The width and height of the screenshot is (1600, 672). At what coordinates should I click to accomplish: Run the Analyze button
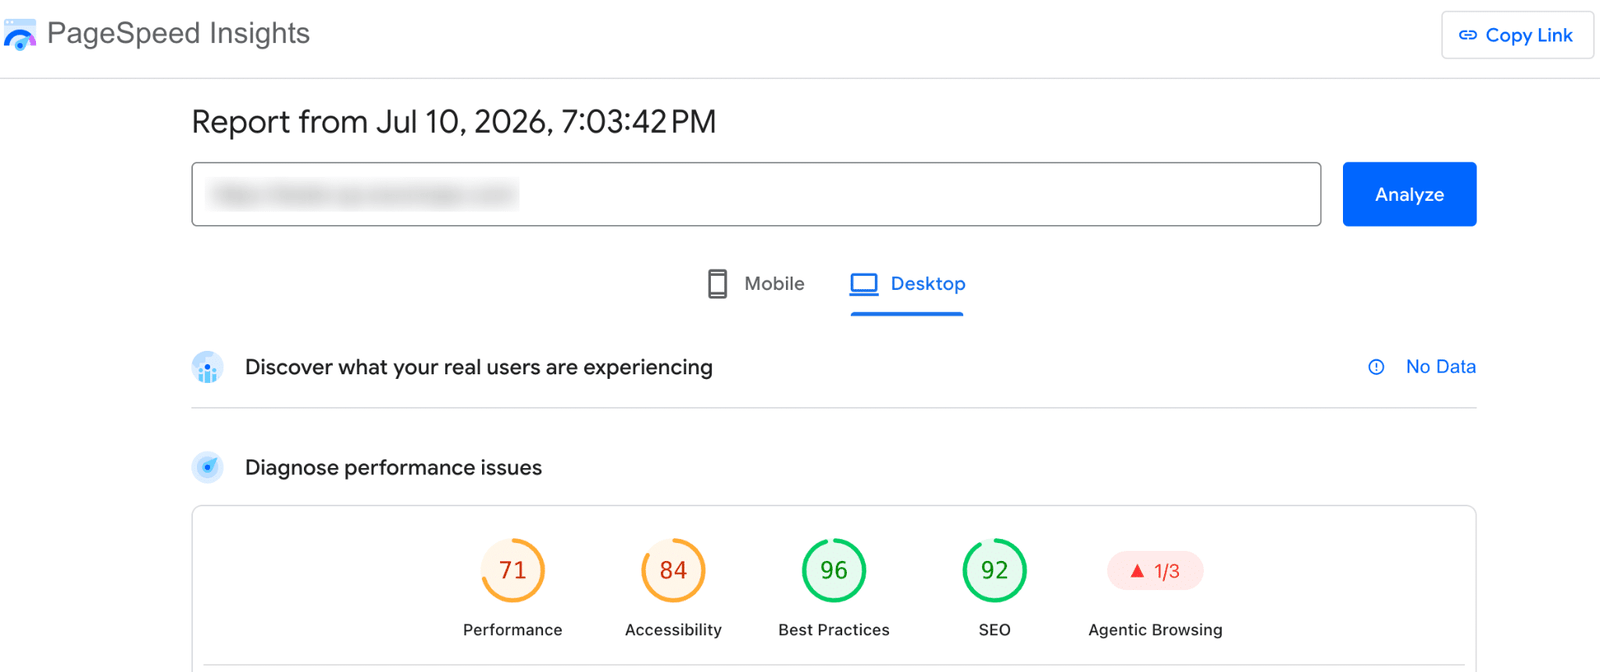click(x=1409, y=194)
